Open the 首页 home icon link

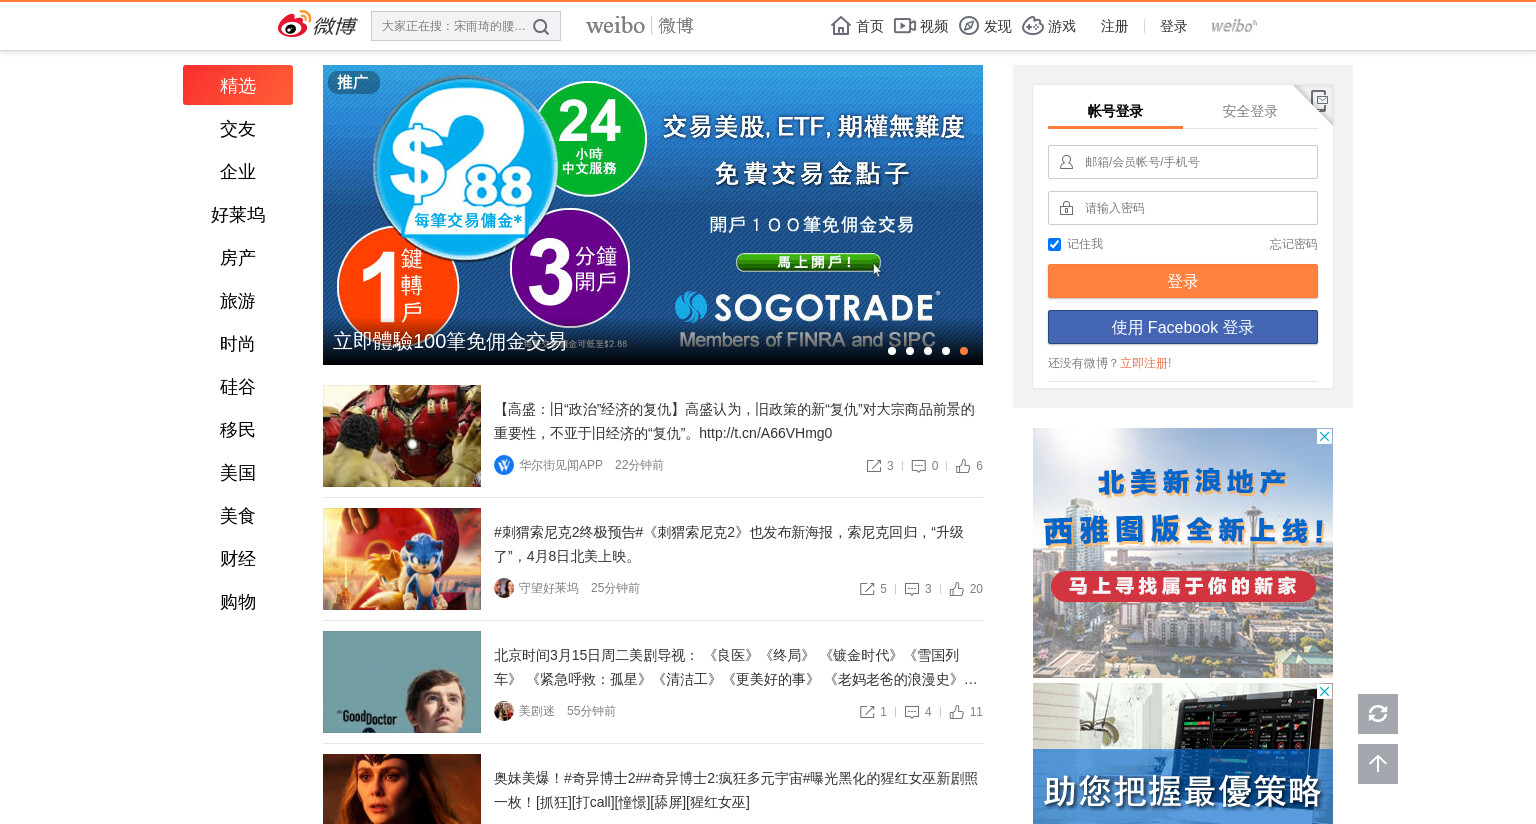click(857, 26)
